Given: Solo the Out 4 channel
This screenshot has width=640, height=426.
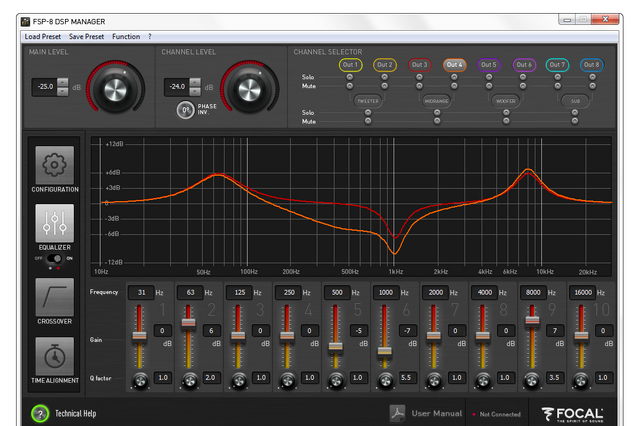Looking at the screenshot, I should tap(454, 77).
